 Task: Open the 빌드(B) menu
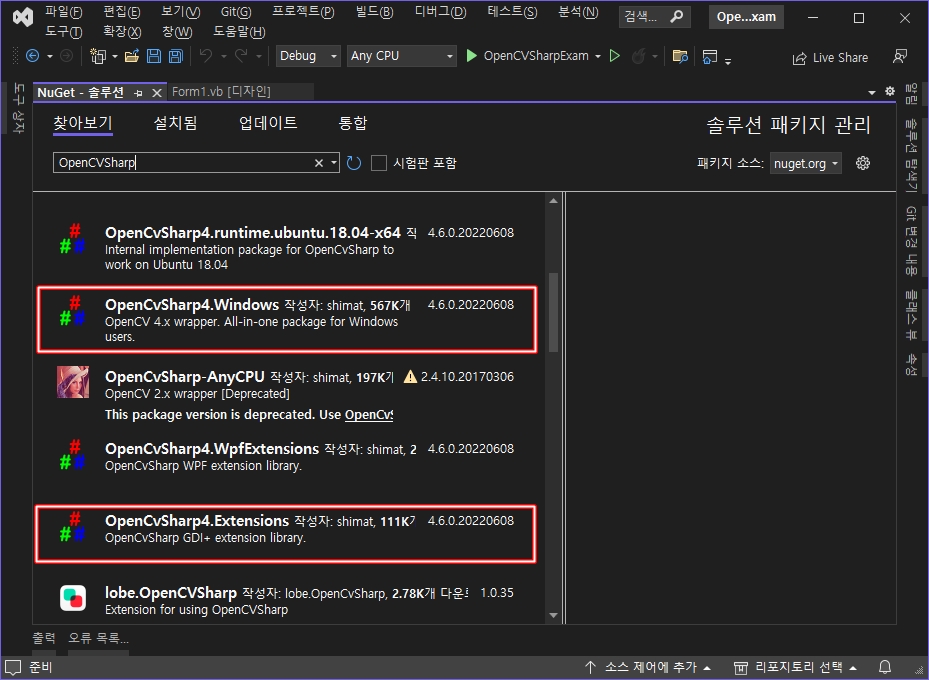[x=374, y=12]
